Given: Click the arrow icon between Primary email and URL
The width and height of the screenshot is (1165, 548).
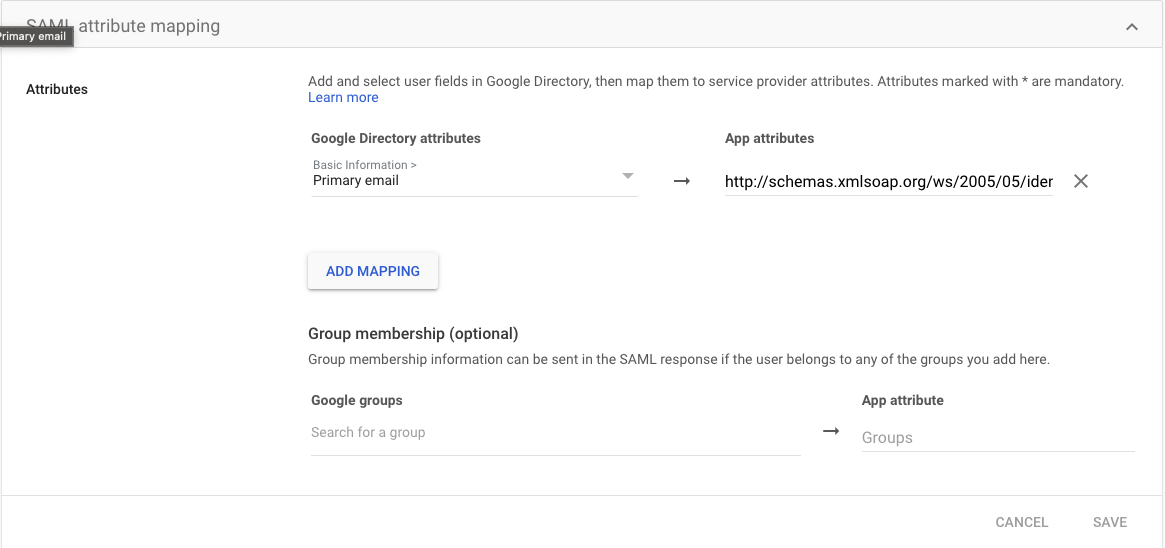Looking at the screenshot, I should [x=681, y=181].
